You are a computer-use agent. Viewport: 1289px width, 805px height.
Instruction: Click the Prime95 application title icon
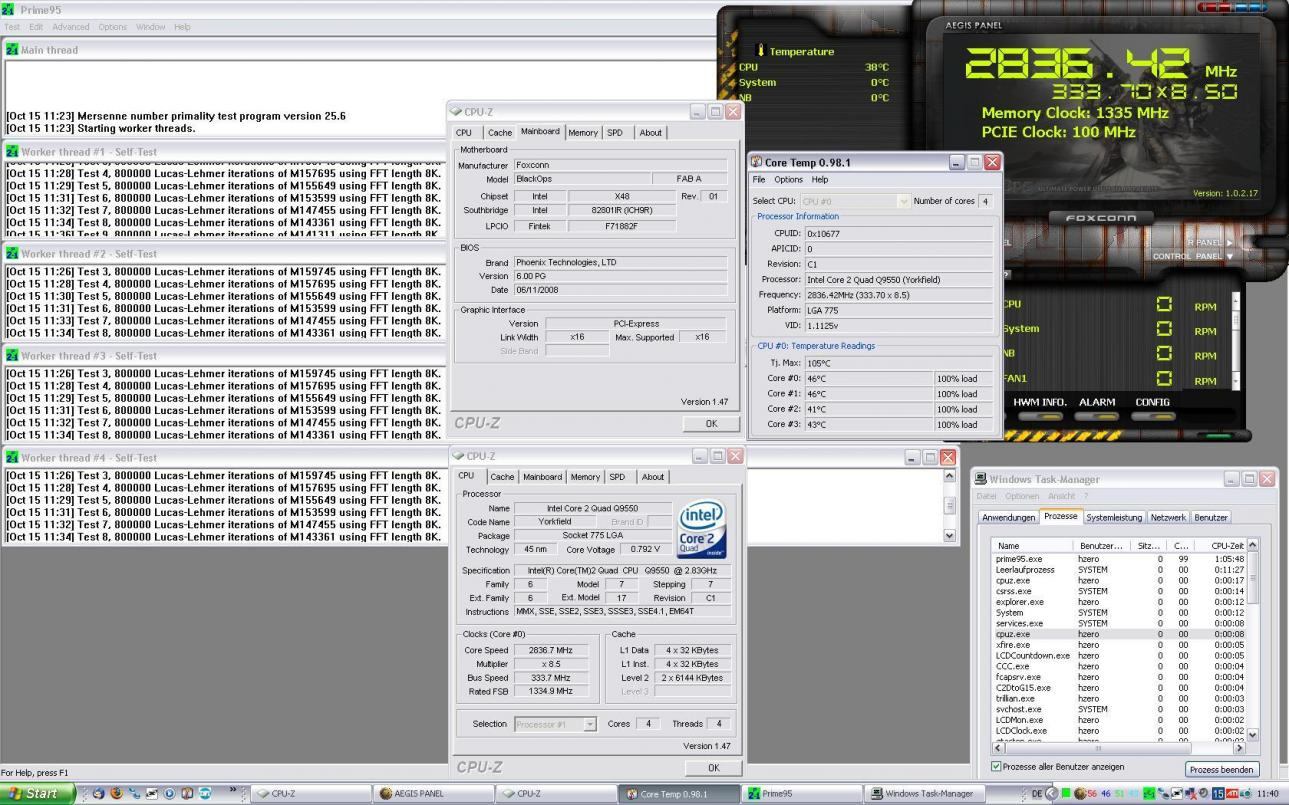[9, 9]
